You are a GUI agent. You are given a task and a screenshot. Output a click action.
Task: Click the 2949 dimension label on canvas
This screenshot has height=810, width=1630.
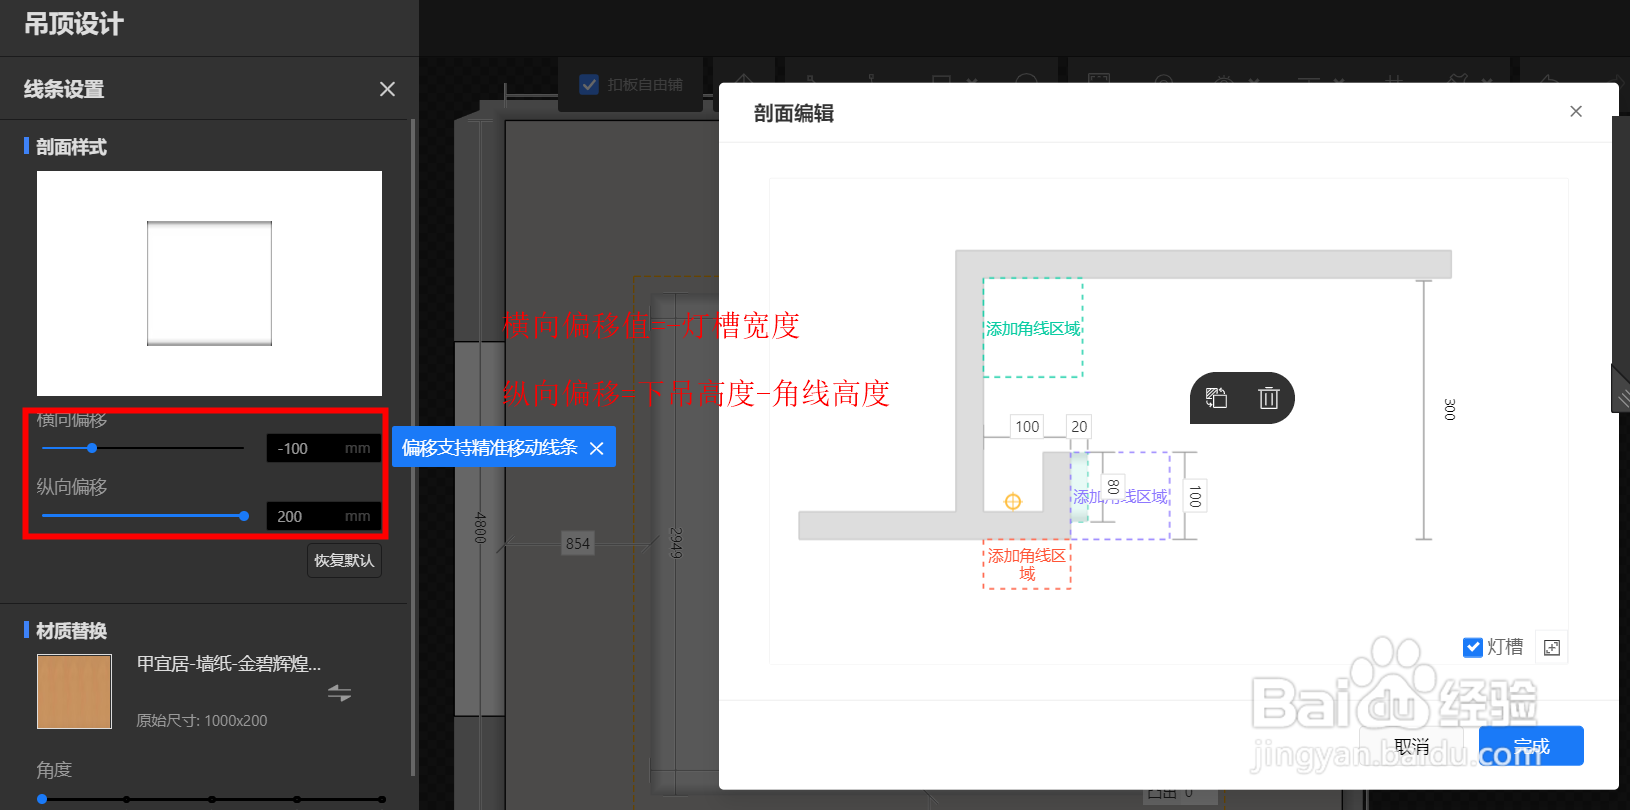676,543
